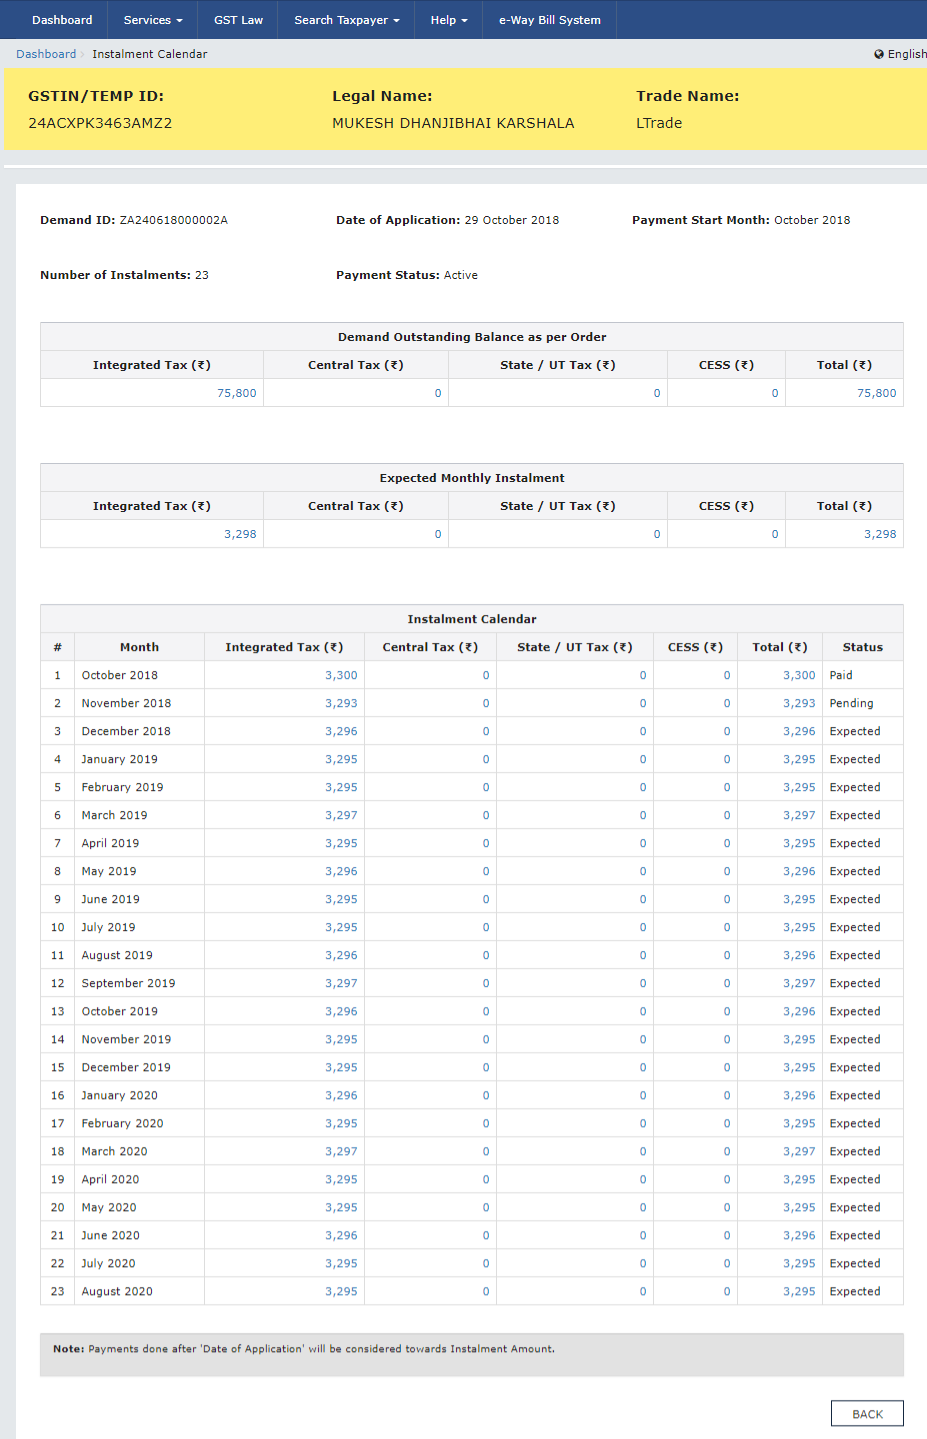Select the March 2019 month cell
The height and width of the screenshot is (1439, 927).
pyautogui.click(x=114, y=815)
